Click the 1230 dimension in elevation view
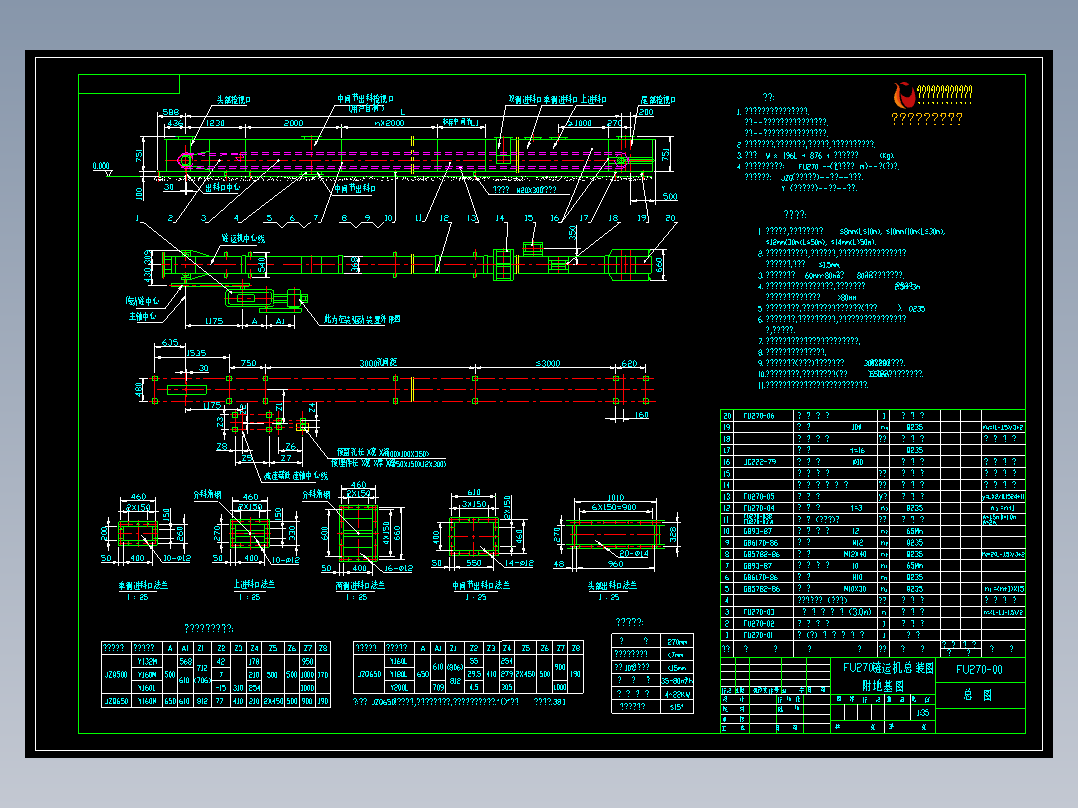The image size is (1078, 808). click(215, 123)
